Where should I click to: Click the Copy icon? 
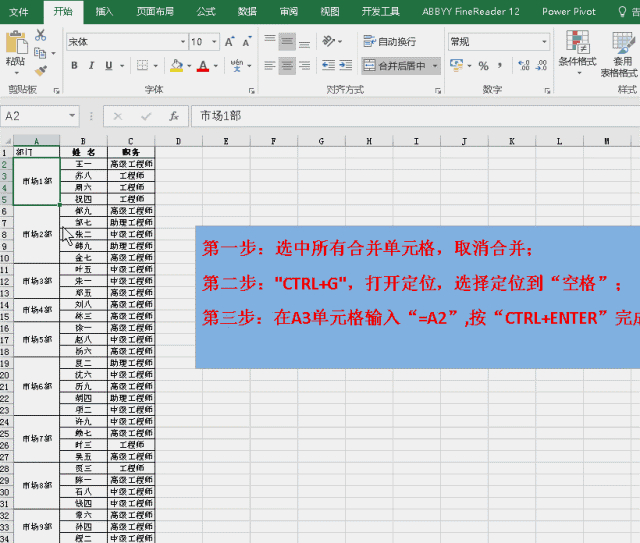[x=40, y=53]
